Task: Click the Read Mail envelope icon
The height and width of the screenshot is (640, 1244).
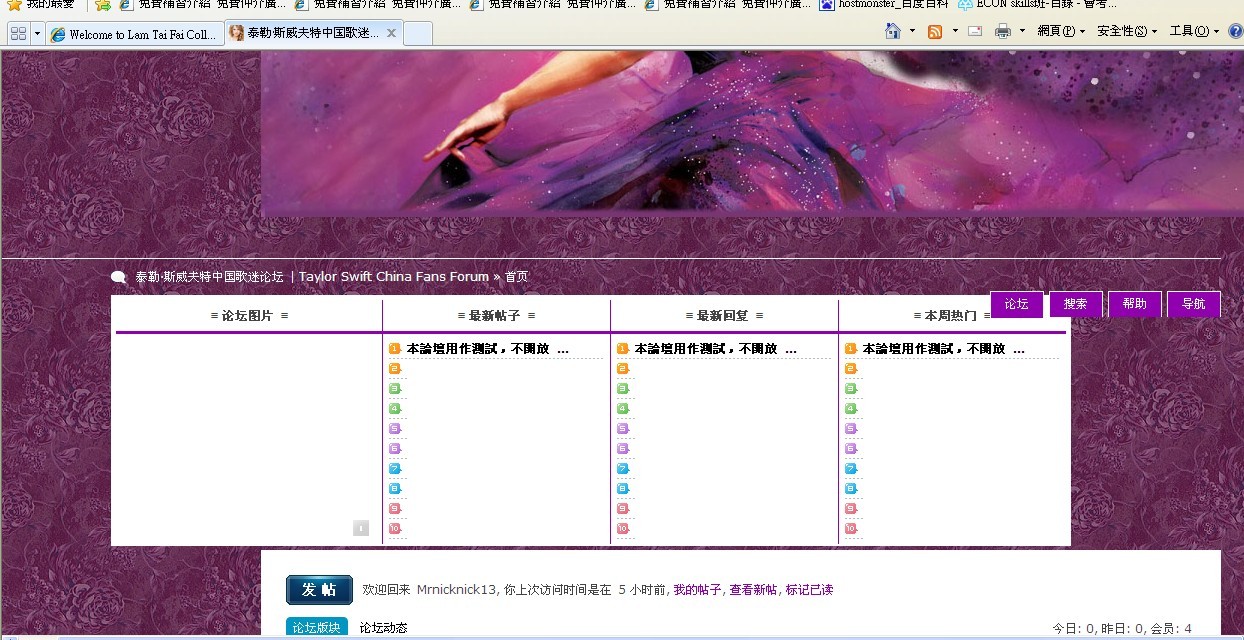Action: 974,31
